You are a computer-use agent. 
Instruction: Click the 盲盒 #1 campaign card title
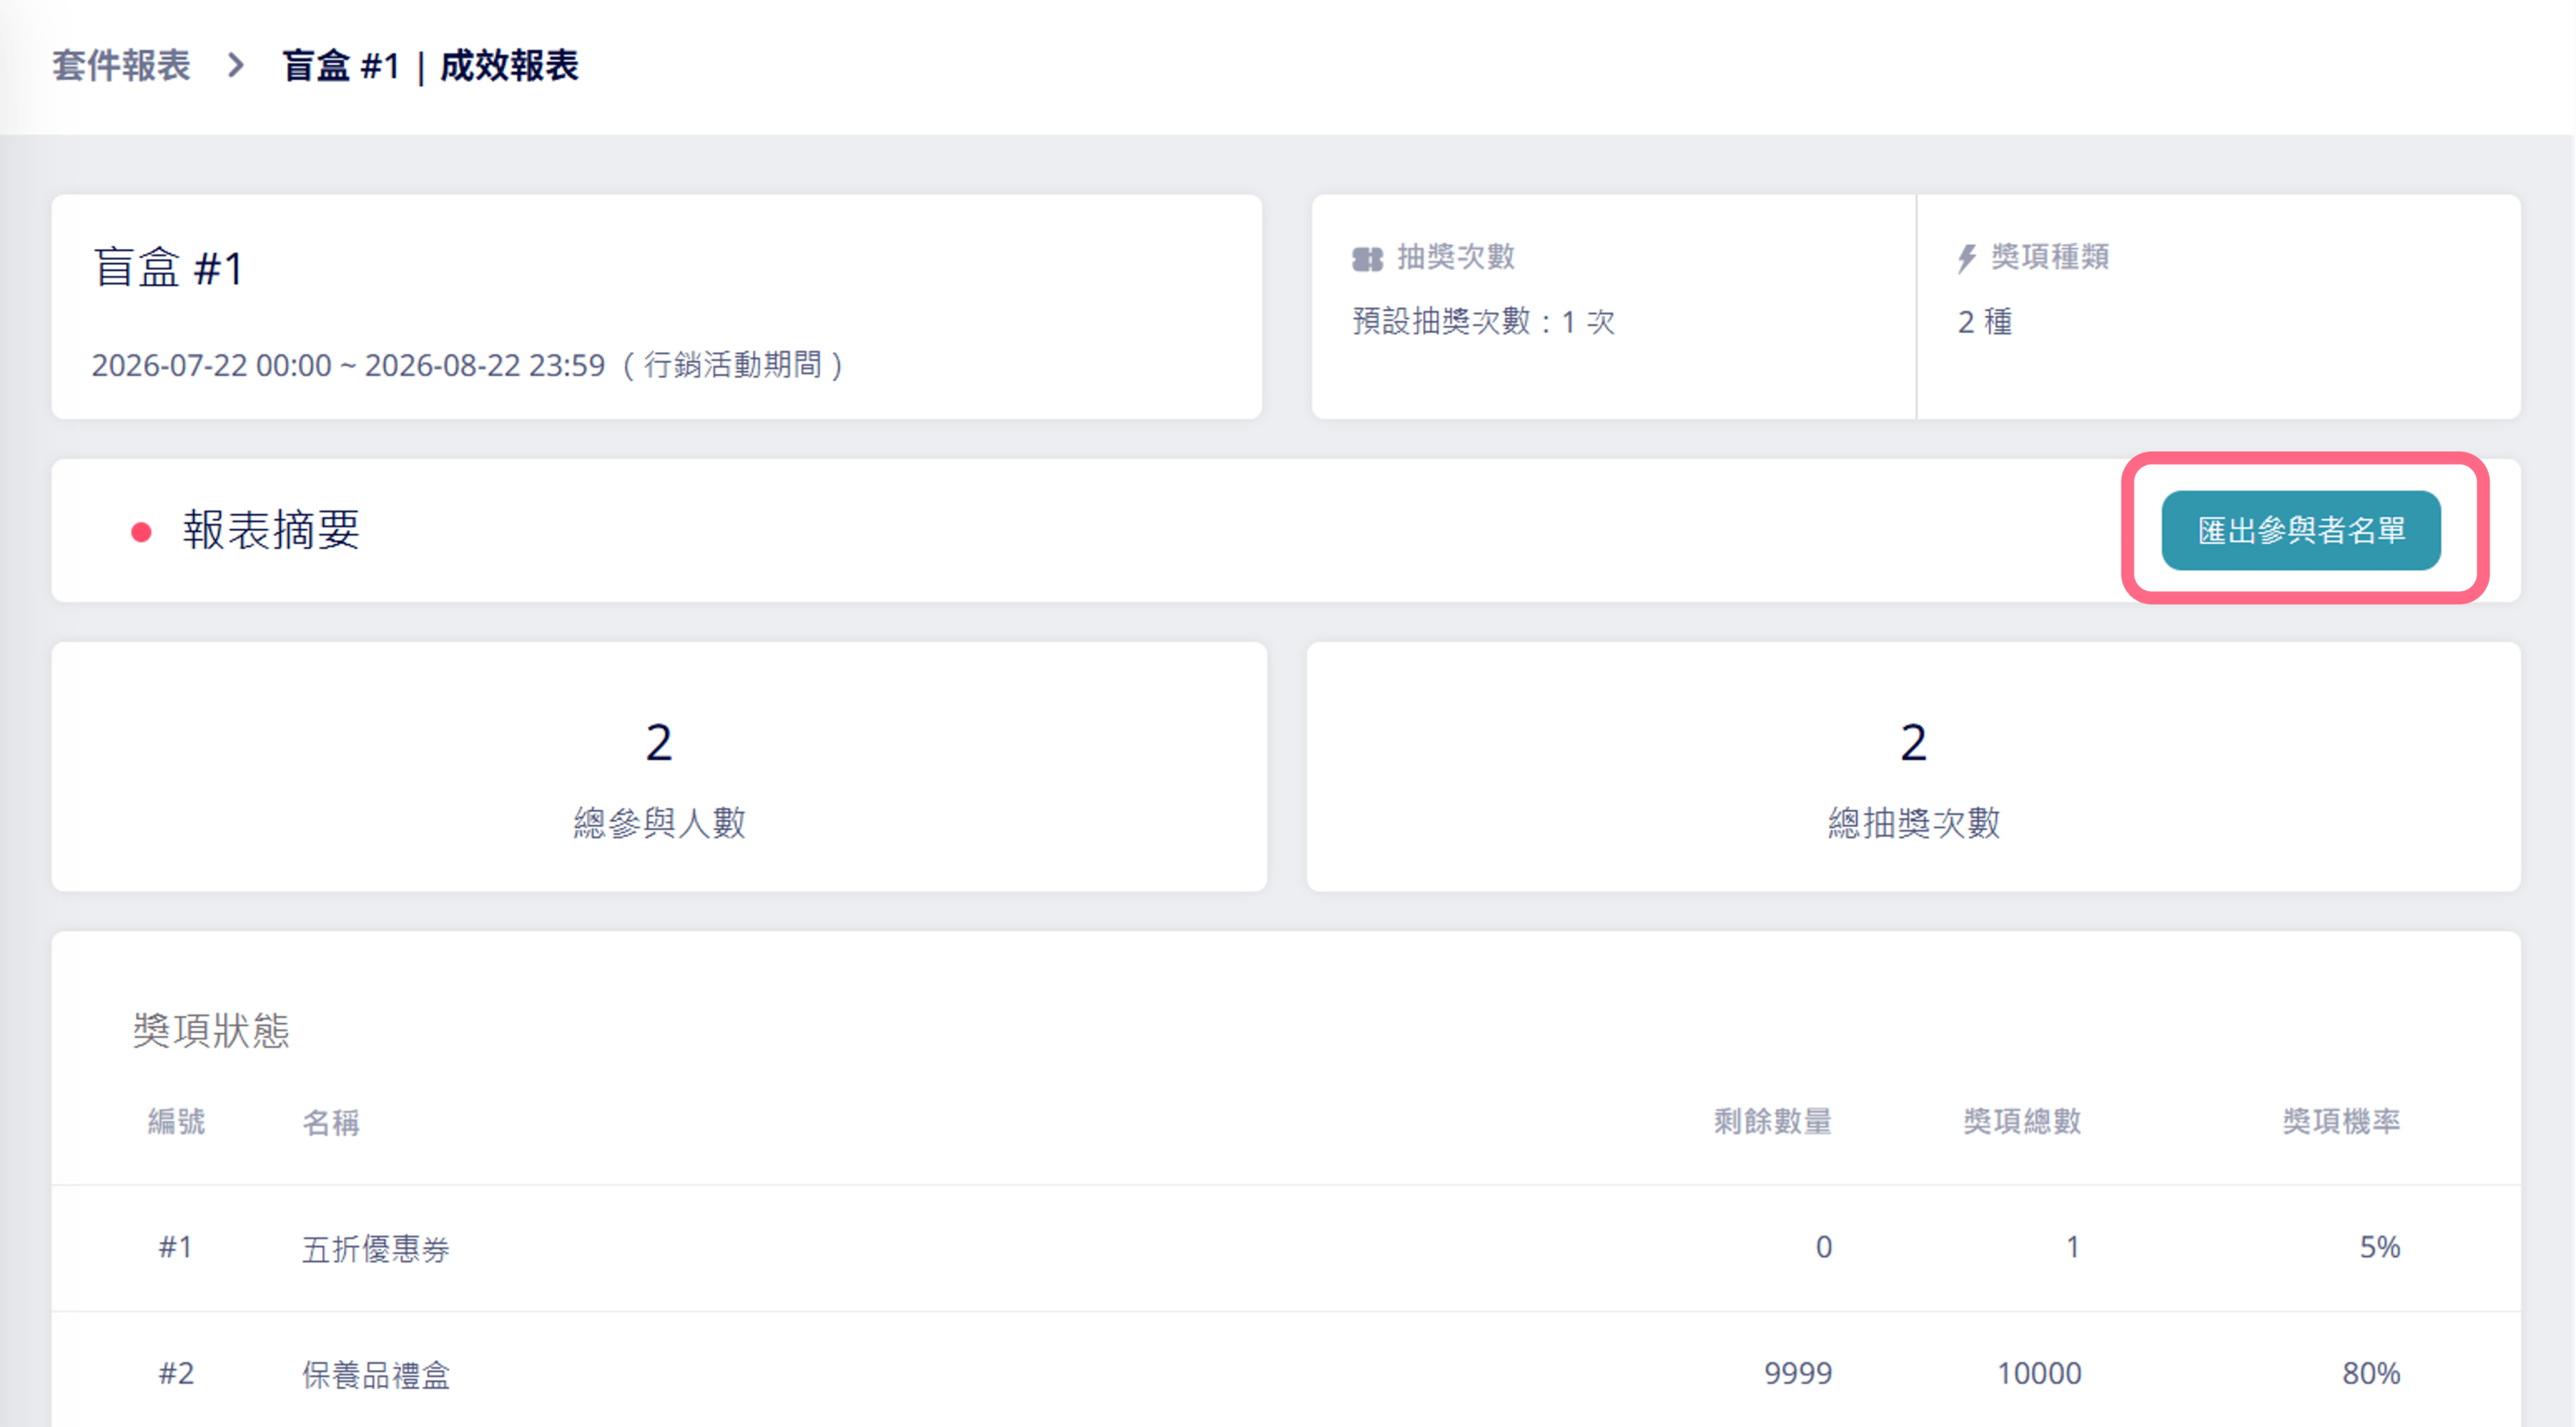(168, 268)
